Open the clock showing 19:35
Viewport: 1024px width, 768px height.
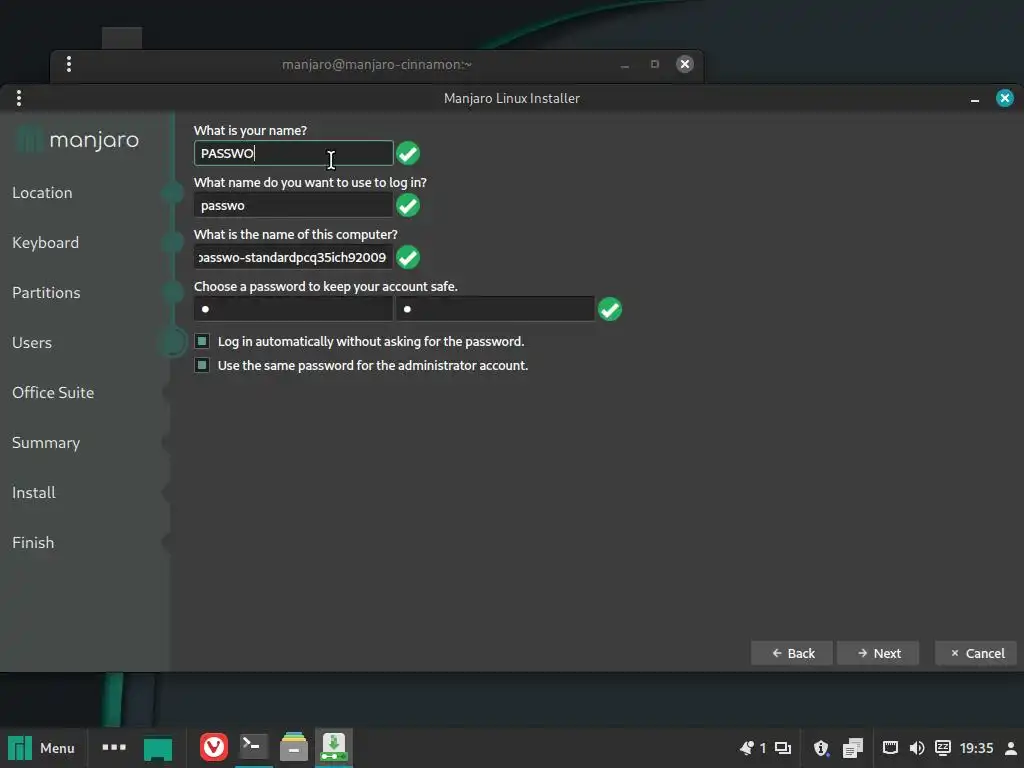tap(976, 748)
